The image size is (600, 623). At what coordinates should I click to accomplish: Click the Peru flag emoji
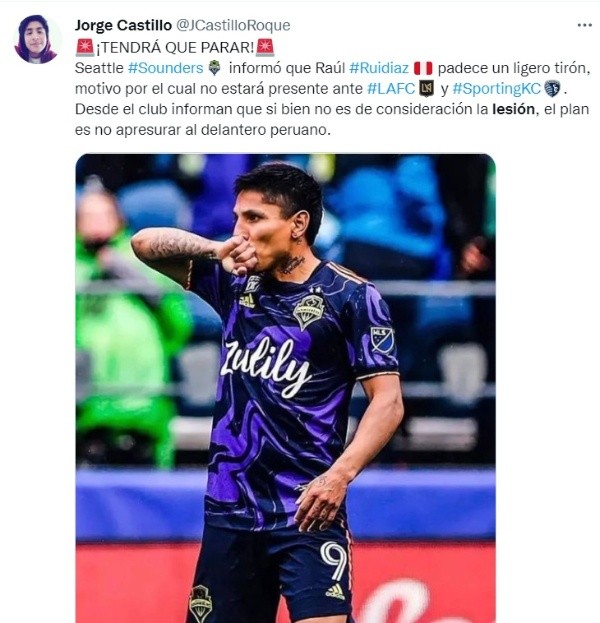[x=423, y=68]
